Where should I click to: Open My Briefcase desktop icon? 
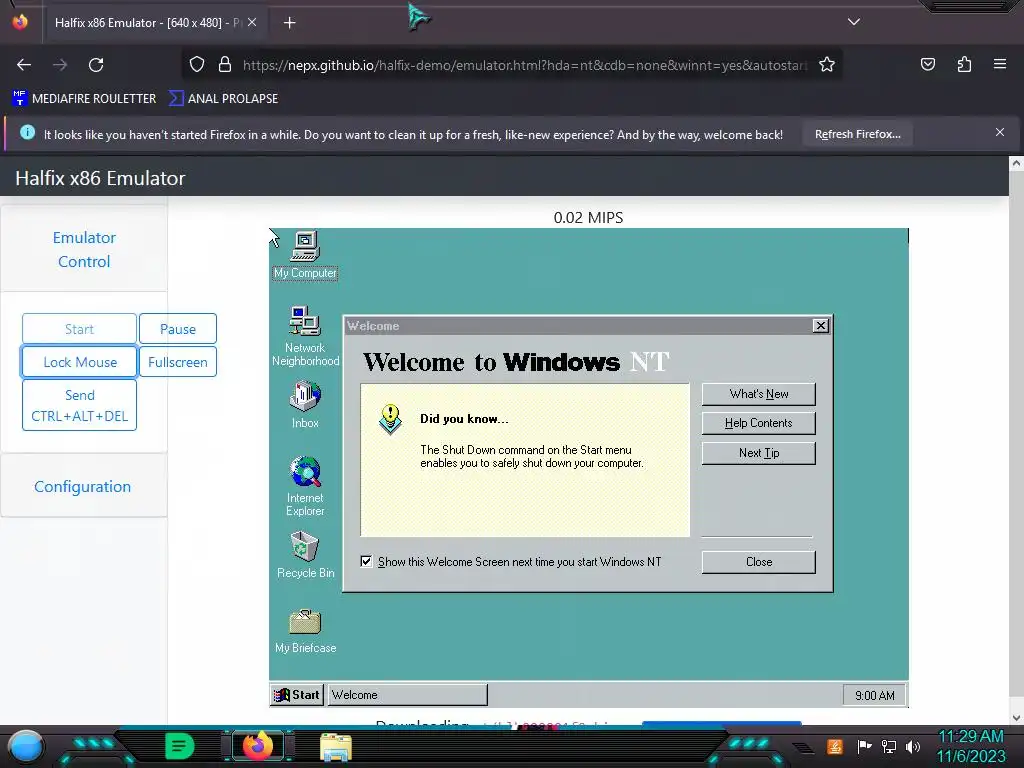pyautogui.click(x=305, y=630)
